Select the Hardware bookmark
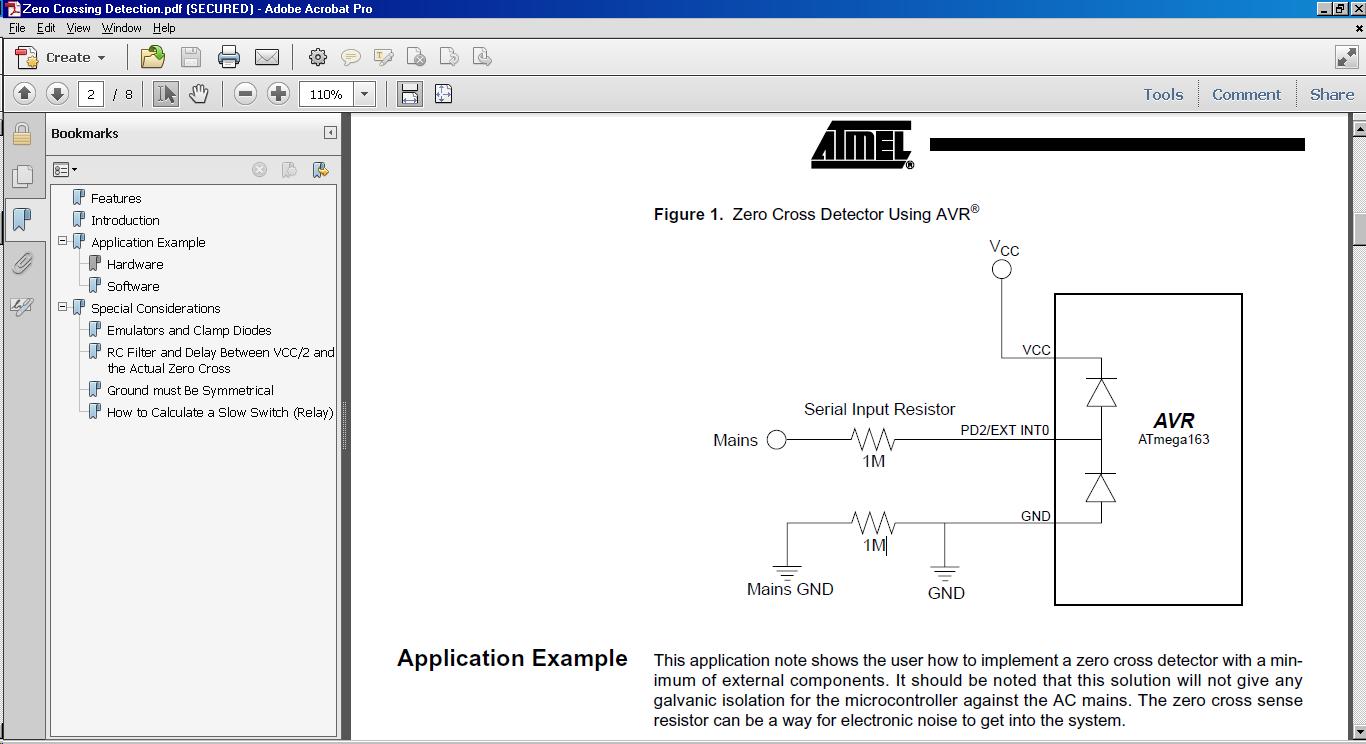Viewport: 1366px width, 744px height. tap(135, 264)
